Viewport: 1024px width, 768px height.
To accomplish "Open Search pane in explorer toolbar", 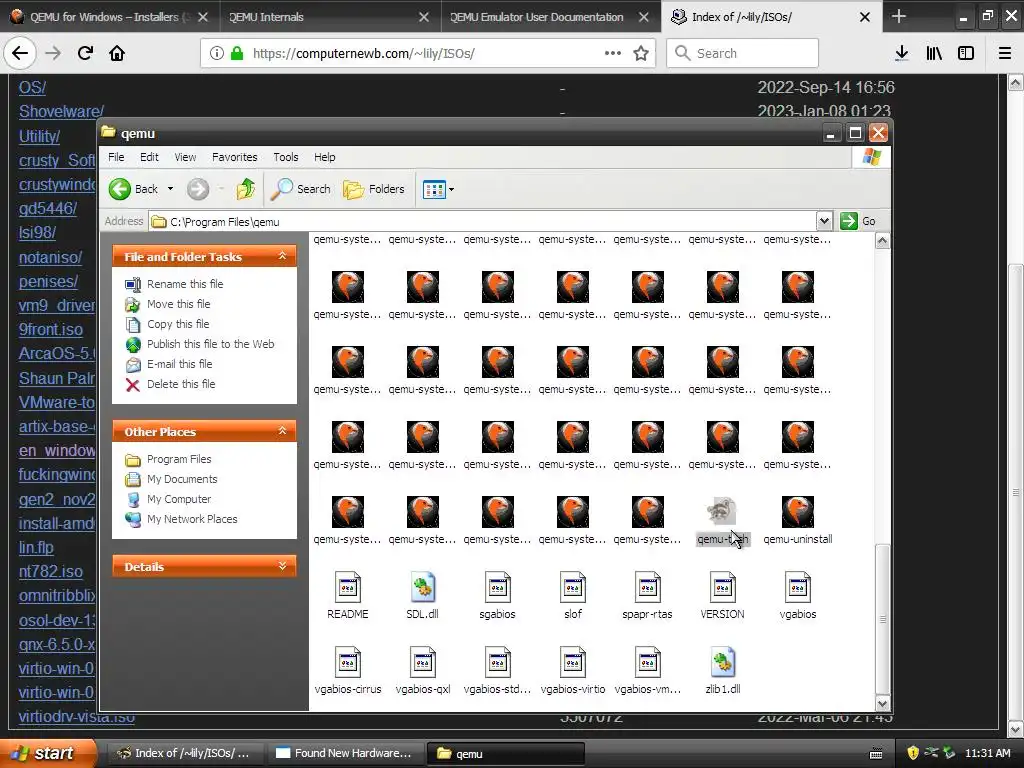I will pos(301,189).
